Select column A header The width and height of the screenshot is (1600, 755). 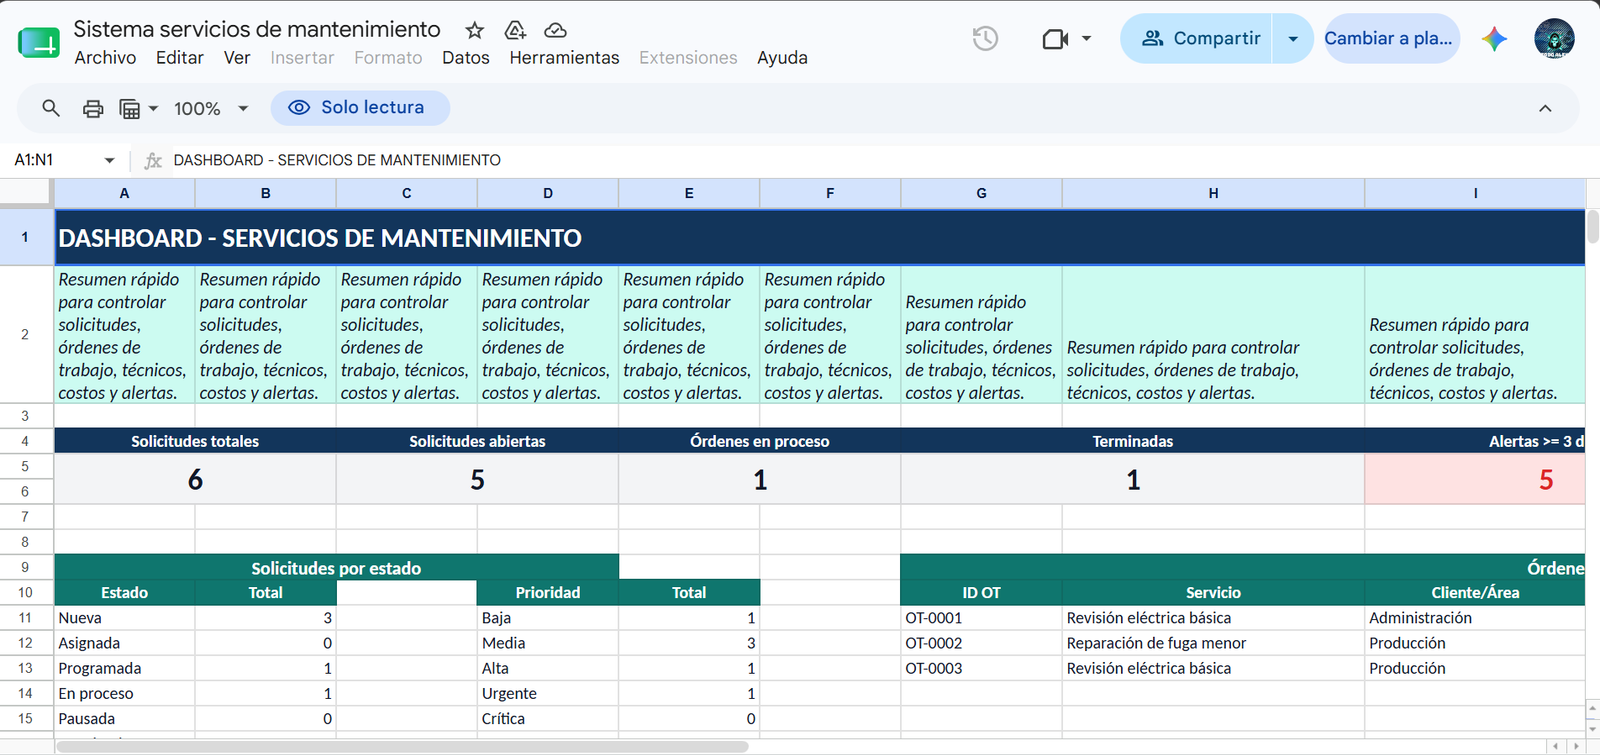click(124, 193)
